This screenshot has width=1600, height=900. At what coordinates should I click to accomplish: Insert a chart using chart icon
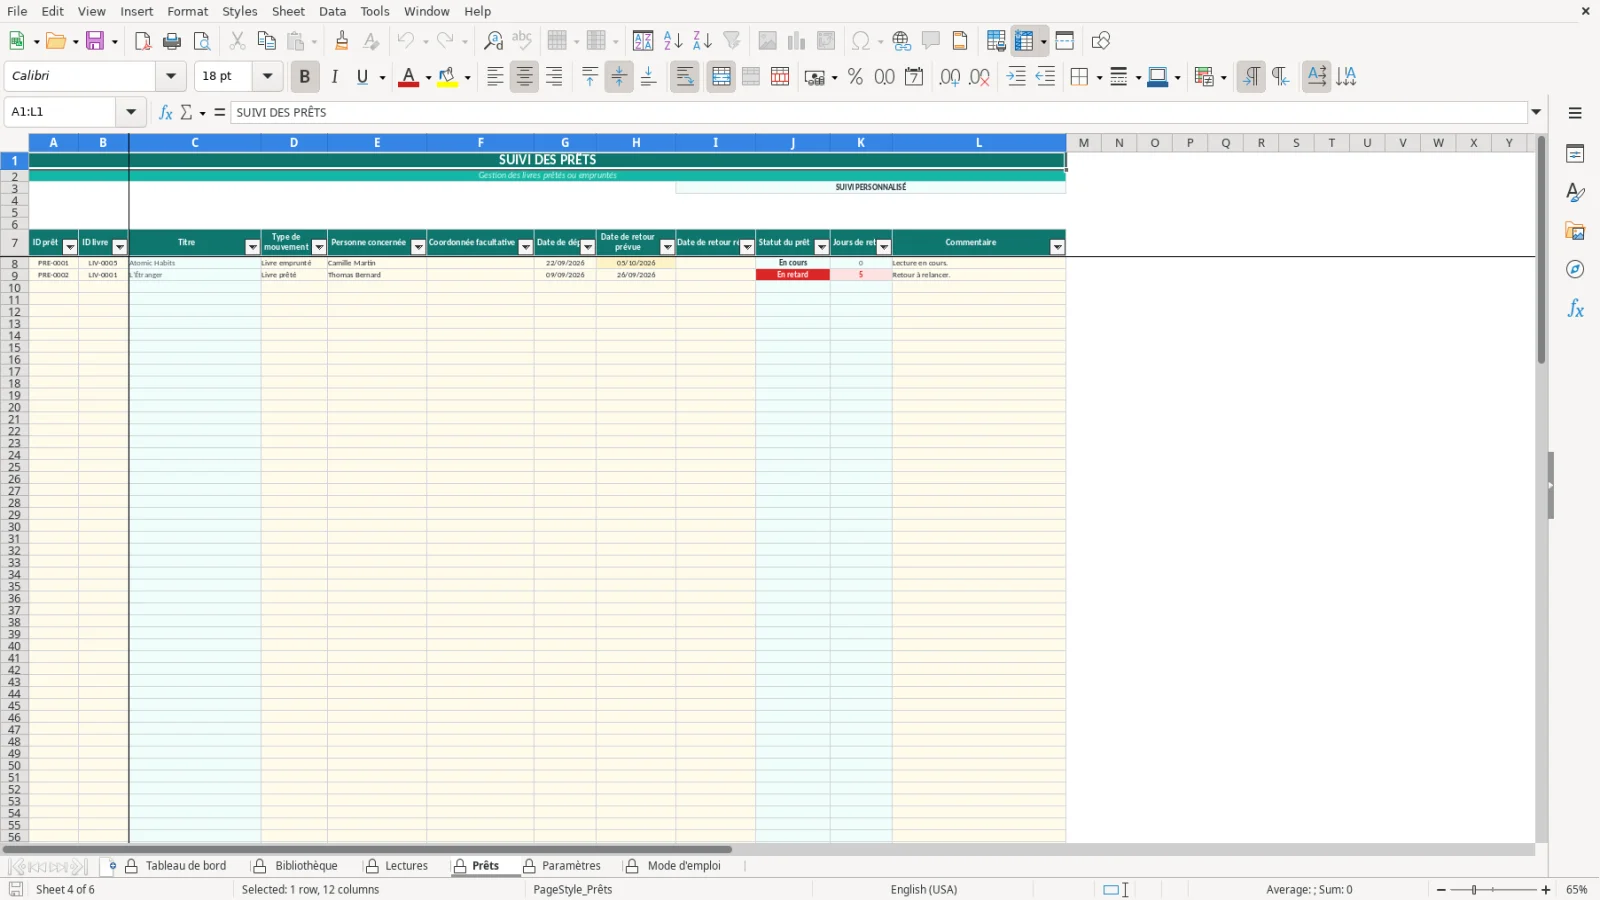click(797, 41)
